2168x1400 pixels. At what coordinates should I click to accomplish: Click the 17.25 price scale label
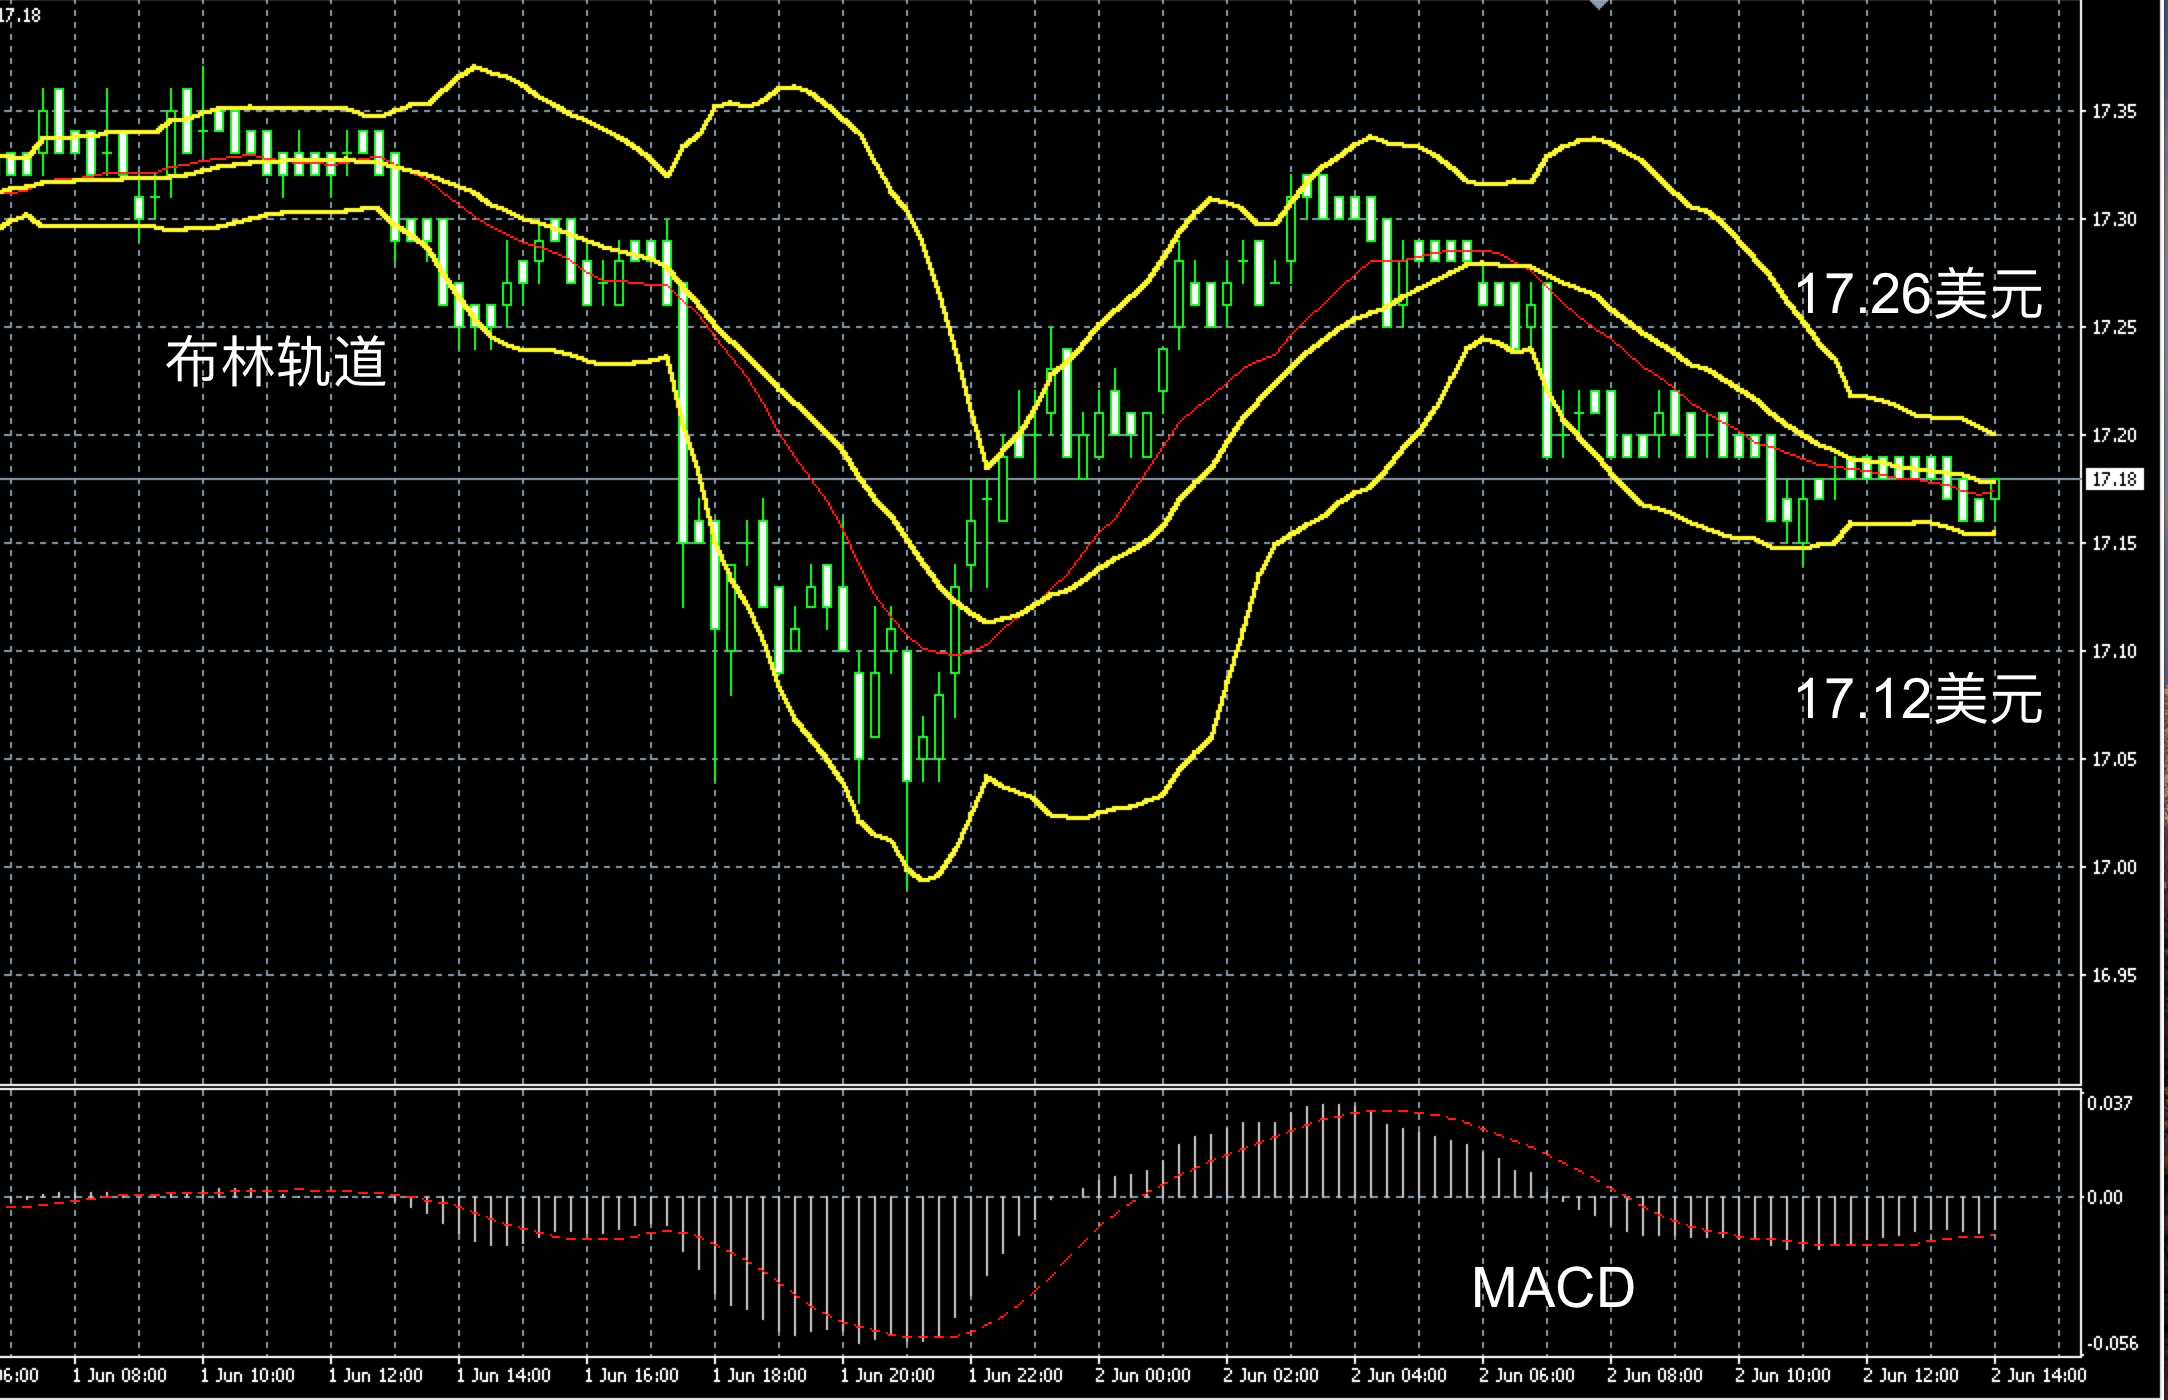tap(2114, 327)
